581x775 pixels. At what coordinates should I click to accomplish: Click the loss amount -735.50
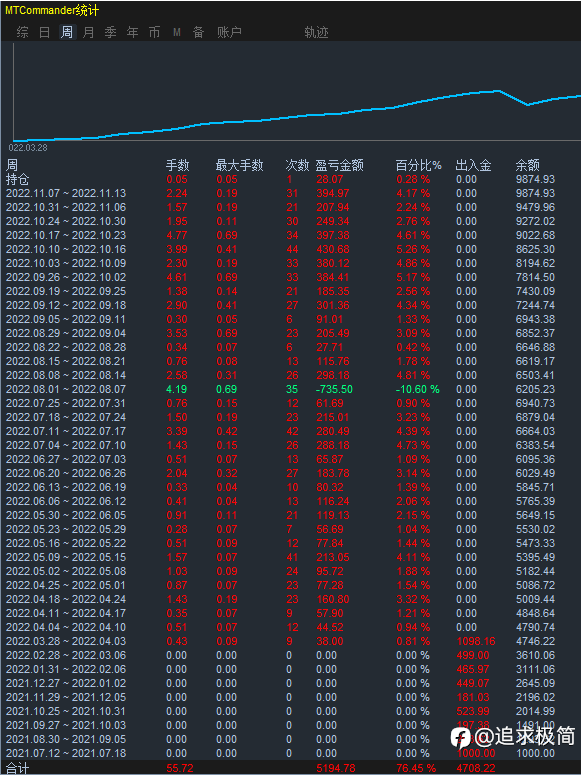pyautogui.click(x=334, y=389)
